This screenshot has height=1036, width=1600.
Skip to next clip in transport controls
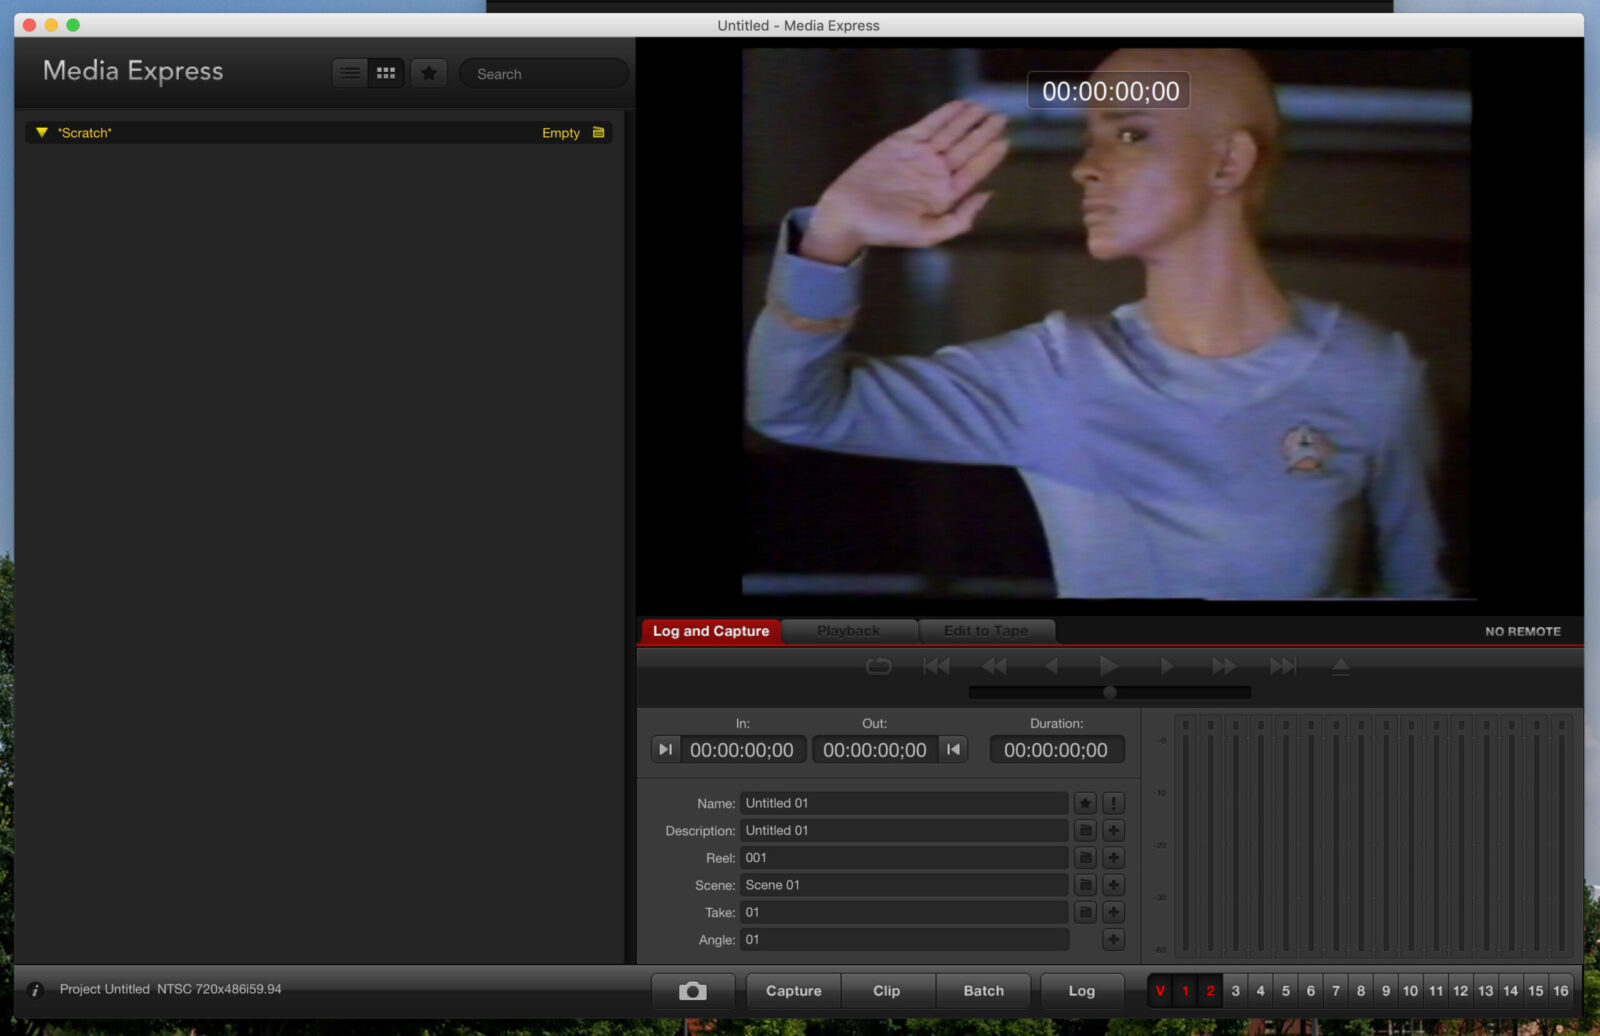pos(1283,666)
